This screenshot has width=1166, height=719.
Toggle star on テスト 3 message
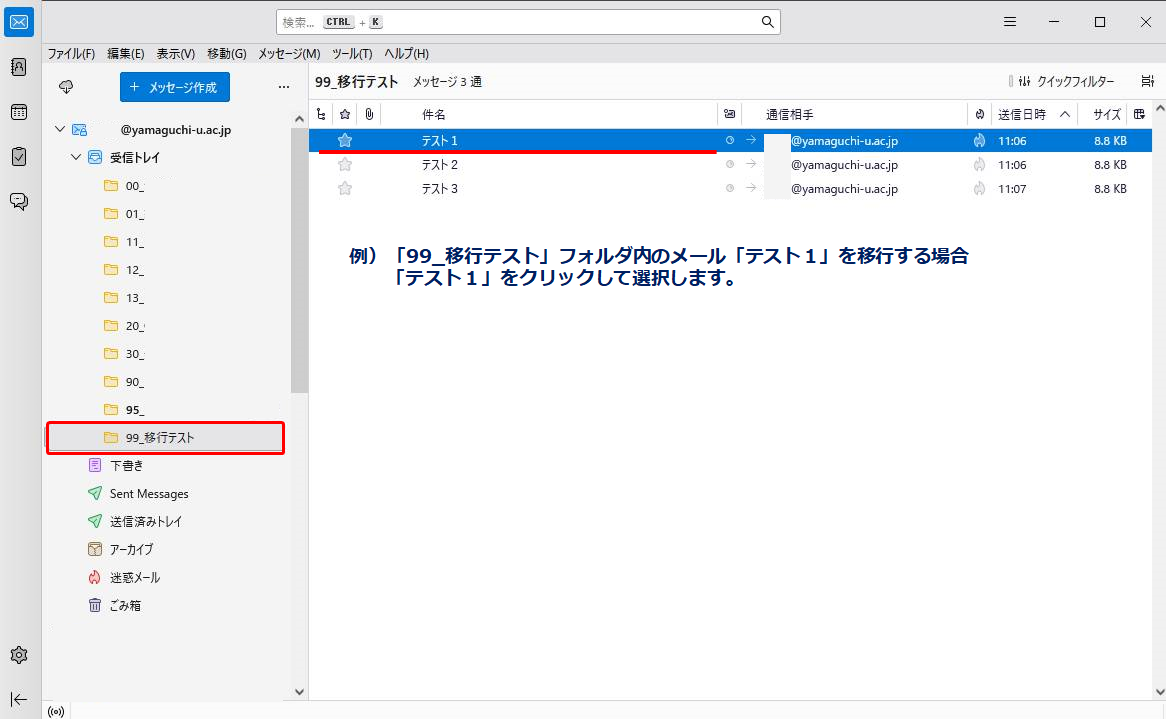[x=344, y=188]
